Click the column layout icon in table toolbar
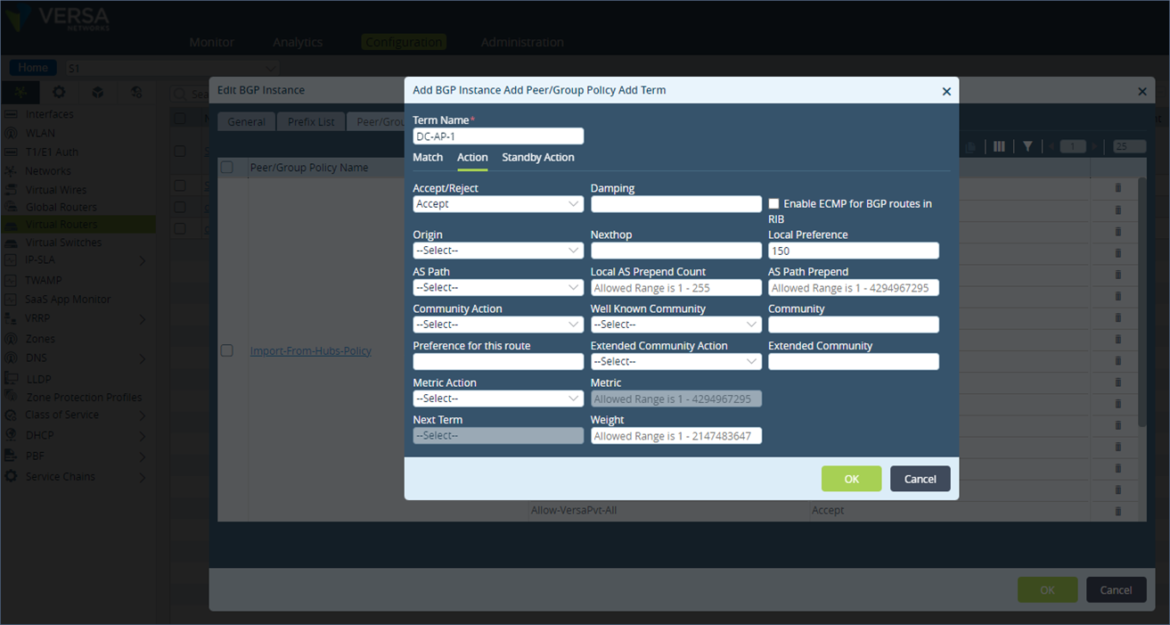 click(998, 147)
